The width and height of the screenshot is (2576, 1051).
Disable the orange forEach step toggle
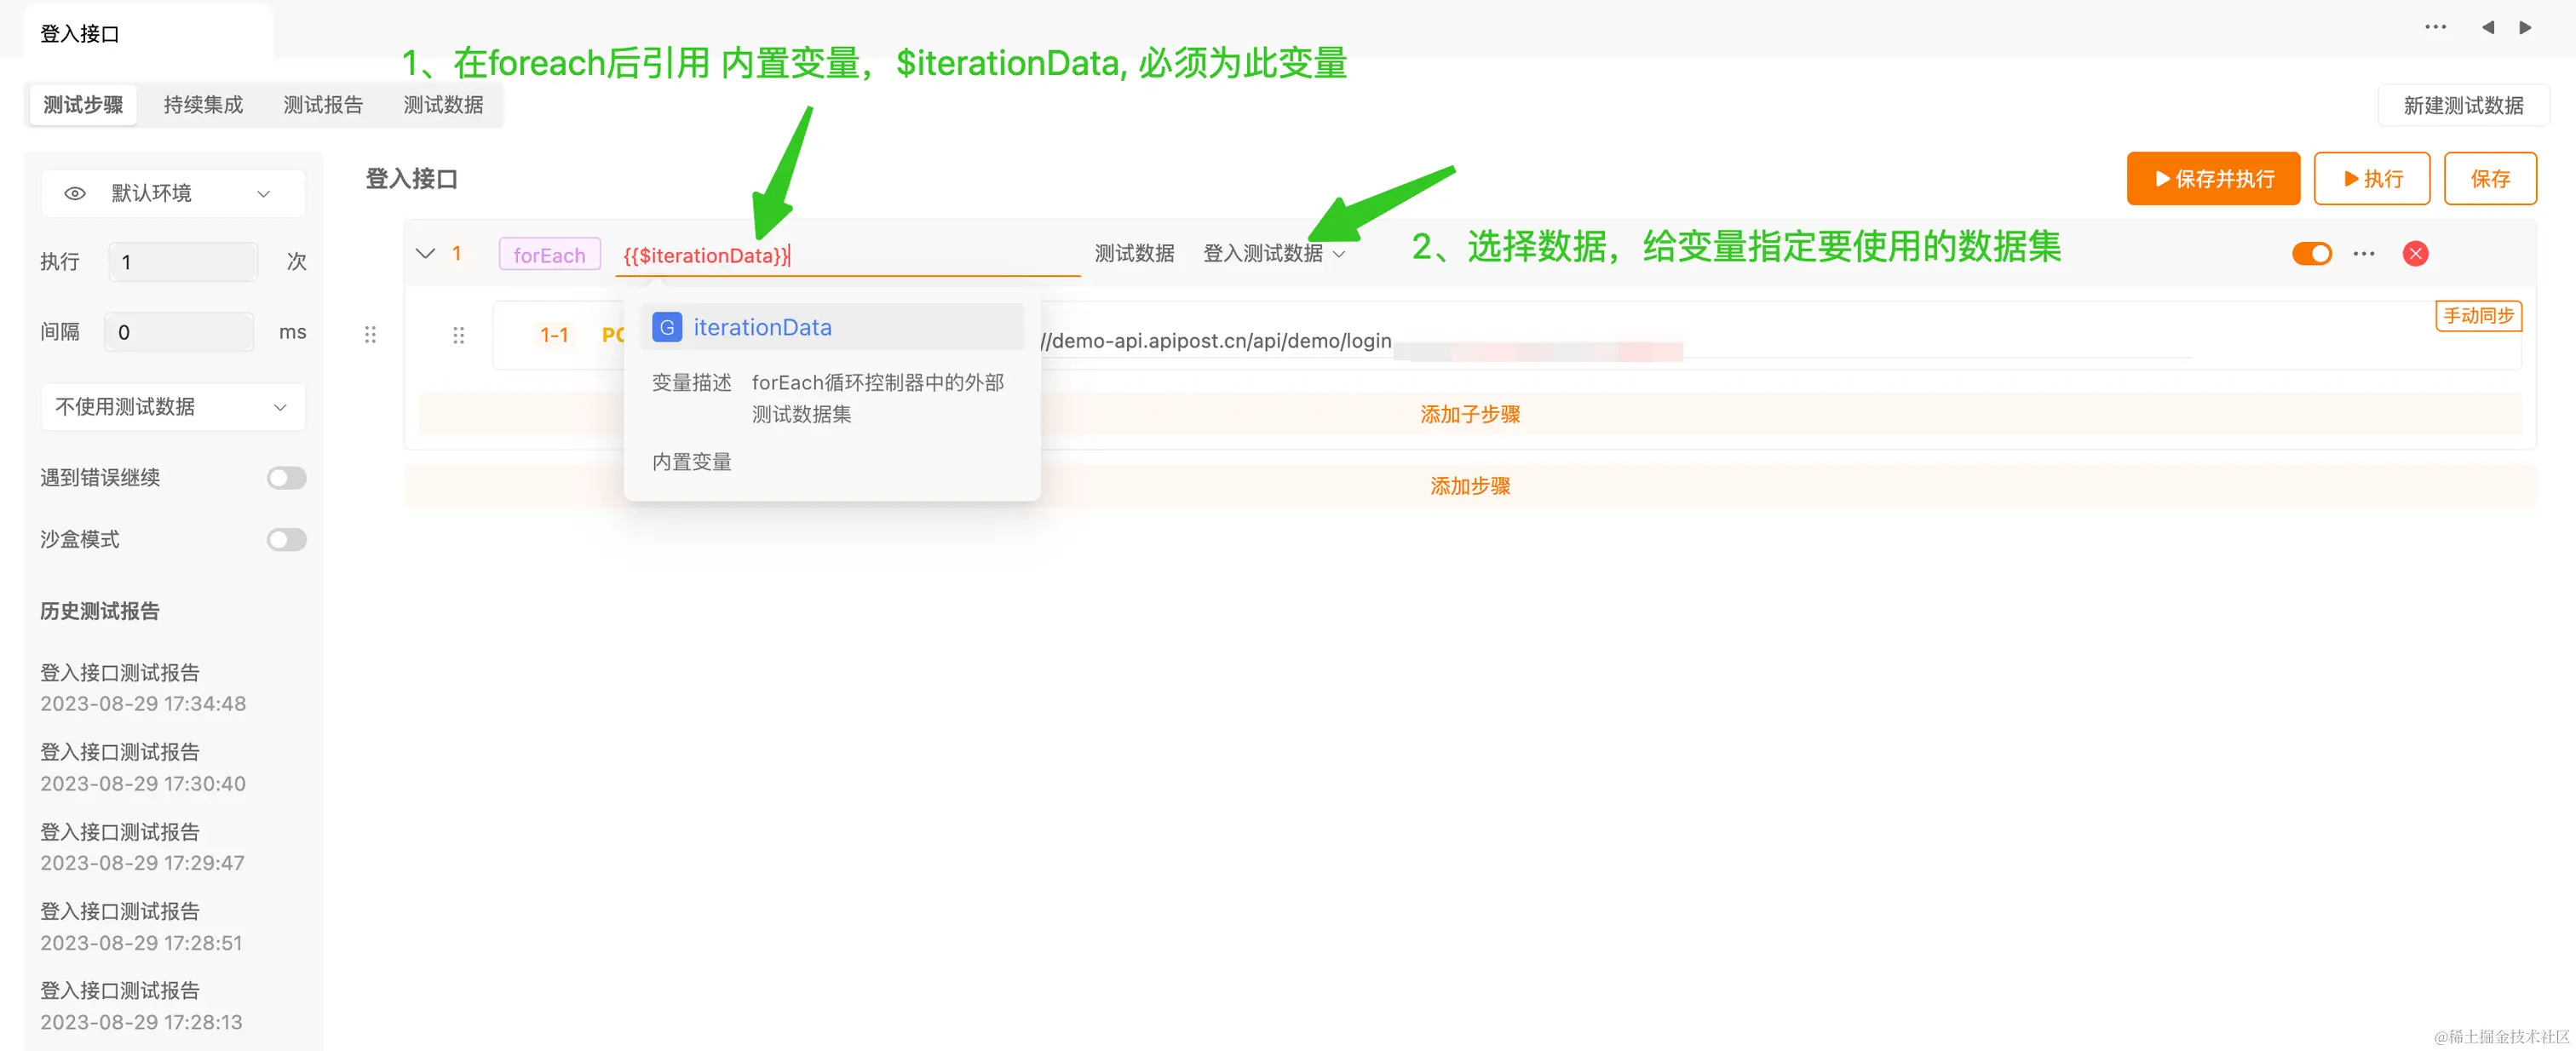2311,253
